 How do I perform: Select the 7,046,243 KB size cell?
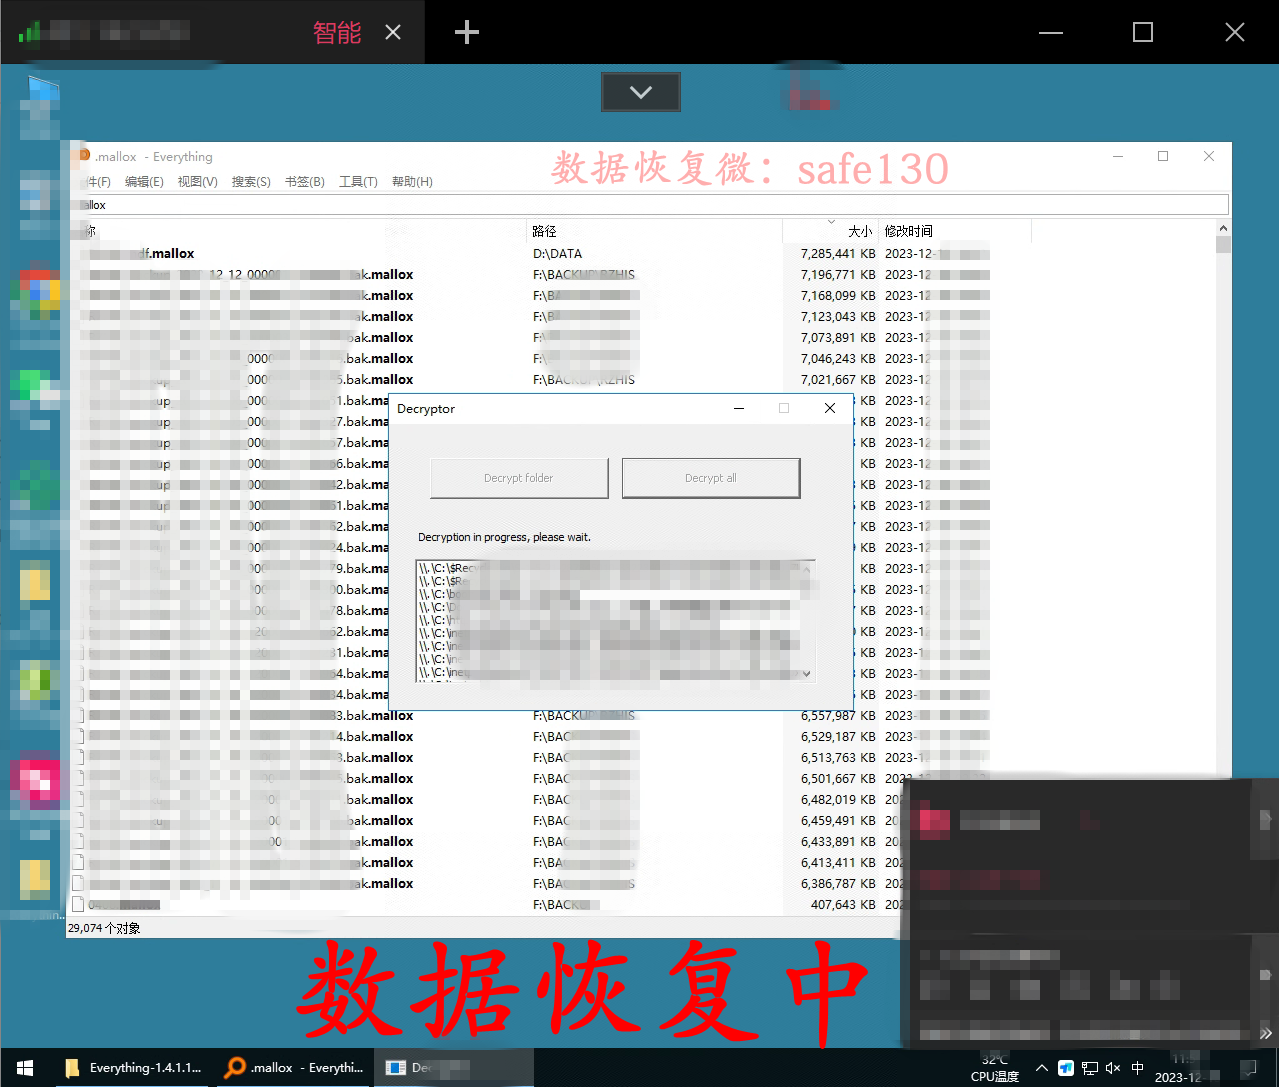point(838,359)
